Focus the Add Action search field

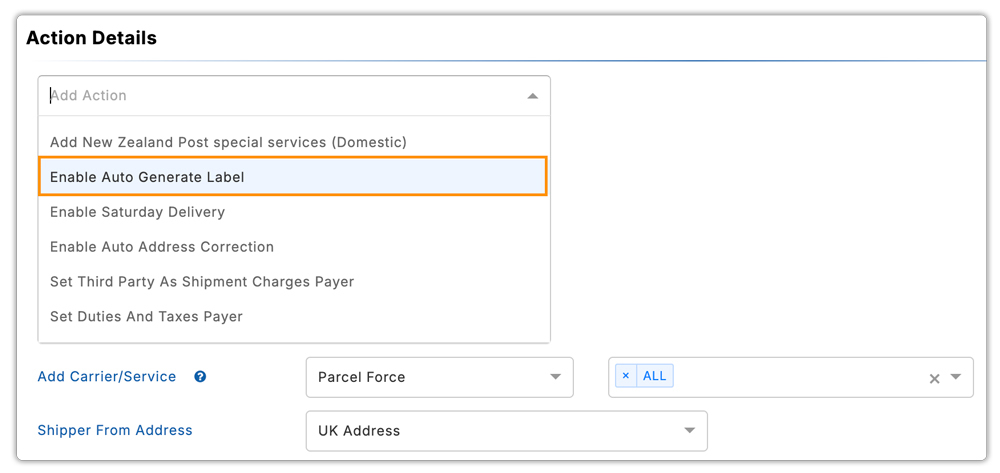pos(280,96)
